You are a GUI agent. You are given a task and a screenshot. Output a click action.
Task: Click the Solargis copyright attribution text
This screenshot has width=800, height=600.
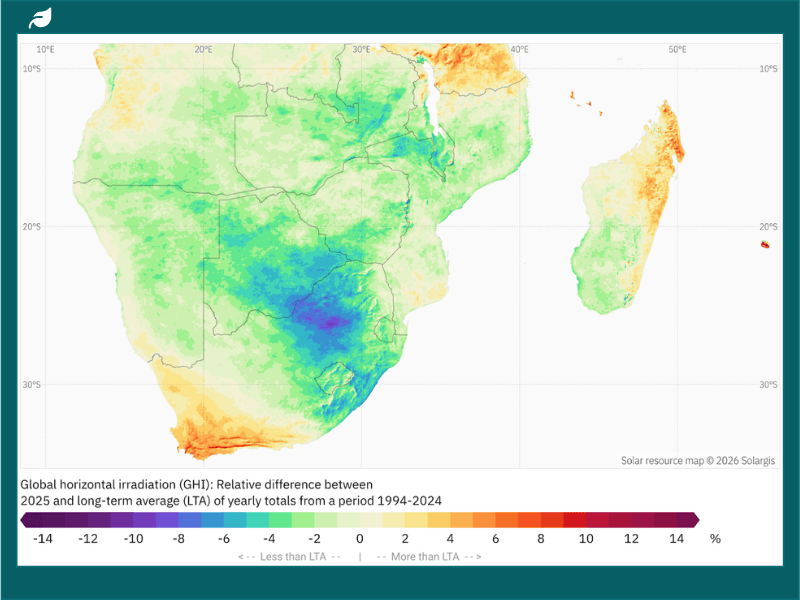697,460
